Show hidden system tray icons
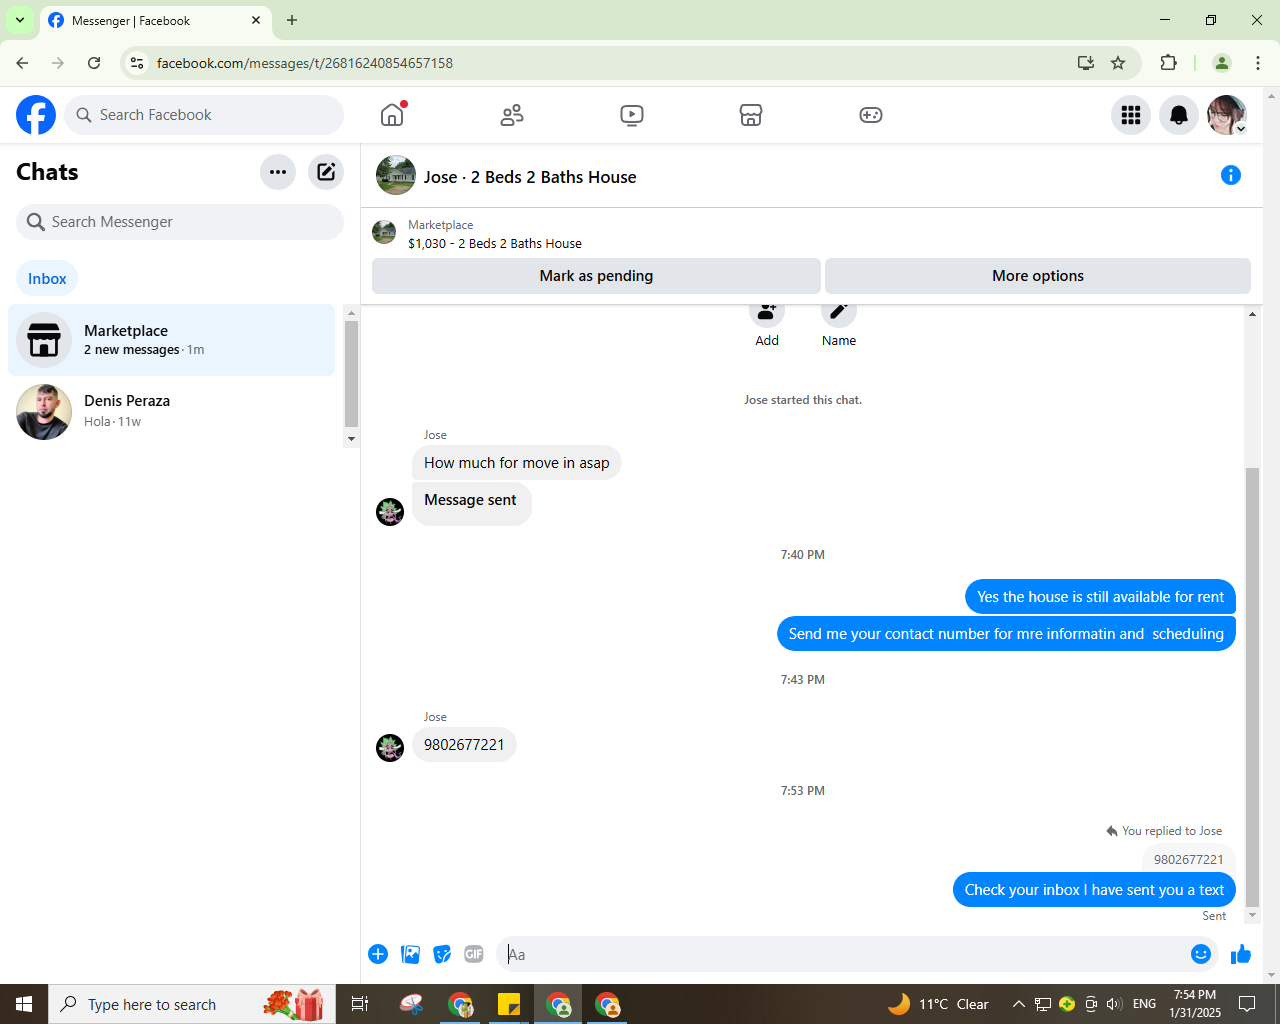 (x=1018, y=1004)
